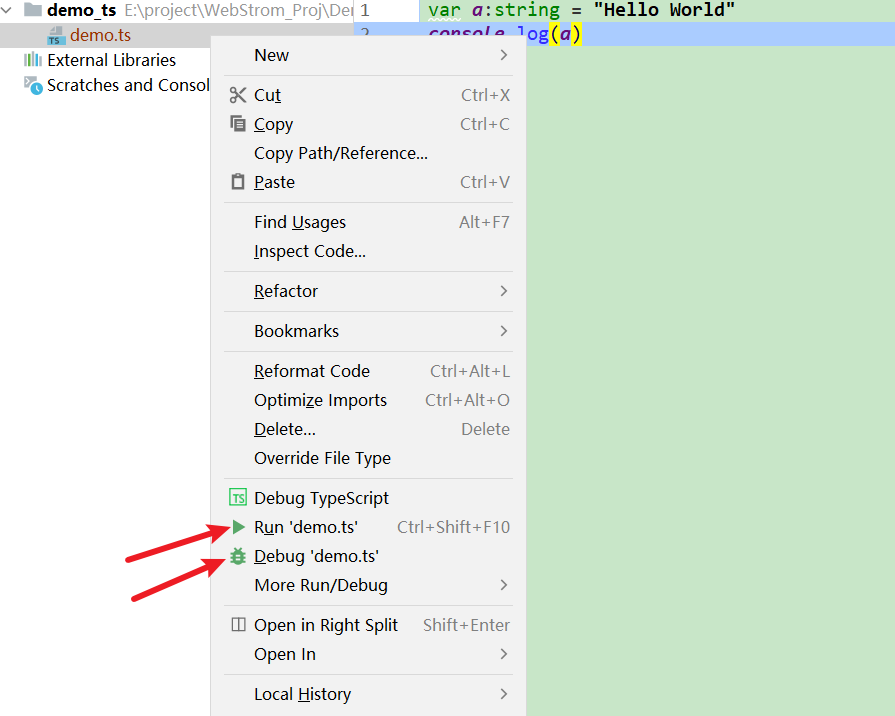This screenshot has height=716, width=895.
Task: Choose Copy from the context menu
Action: point(368,124)
